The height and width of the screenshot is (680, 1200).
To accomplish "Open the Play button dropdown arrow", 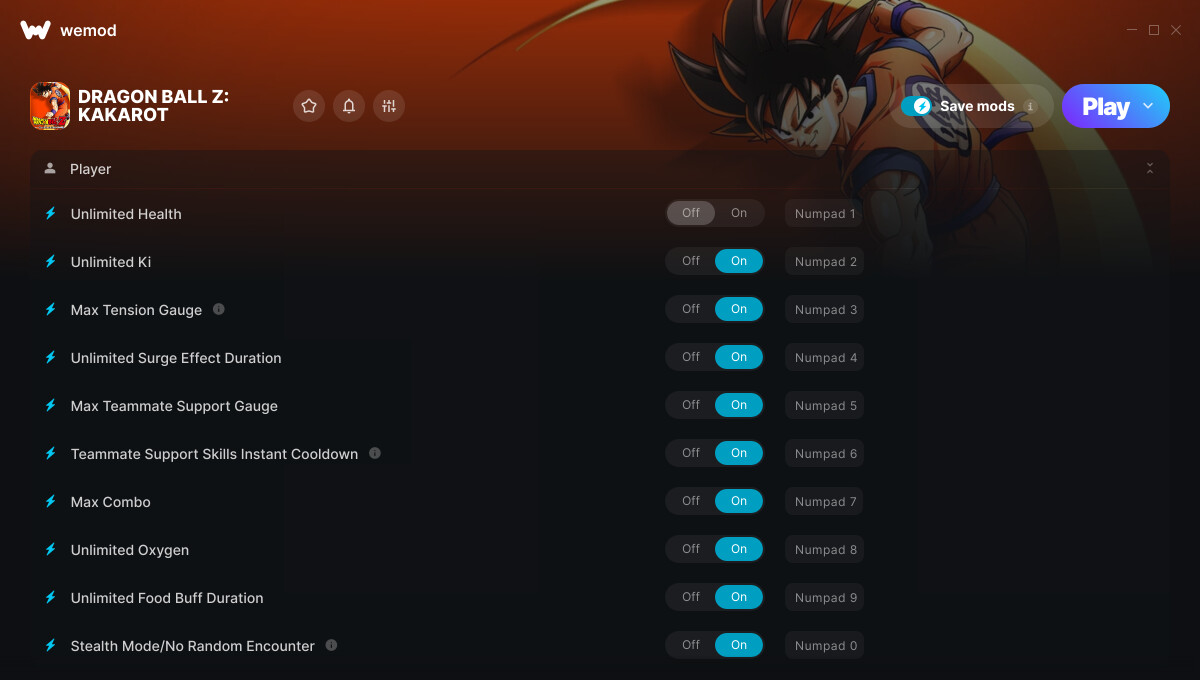I will coord(1148,106).
